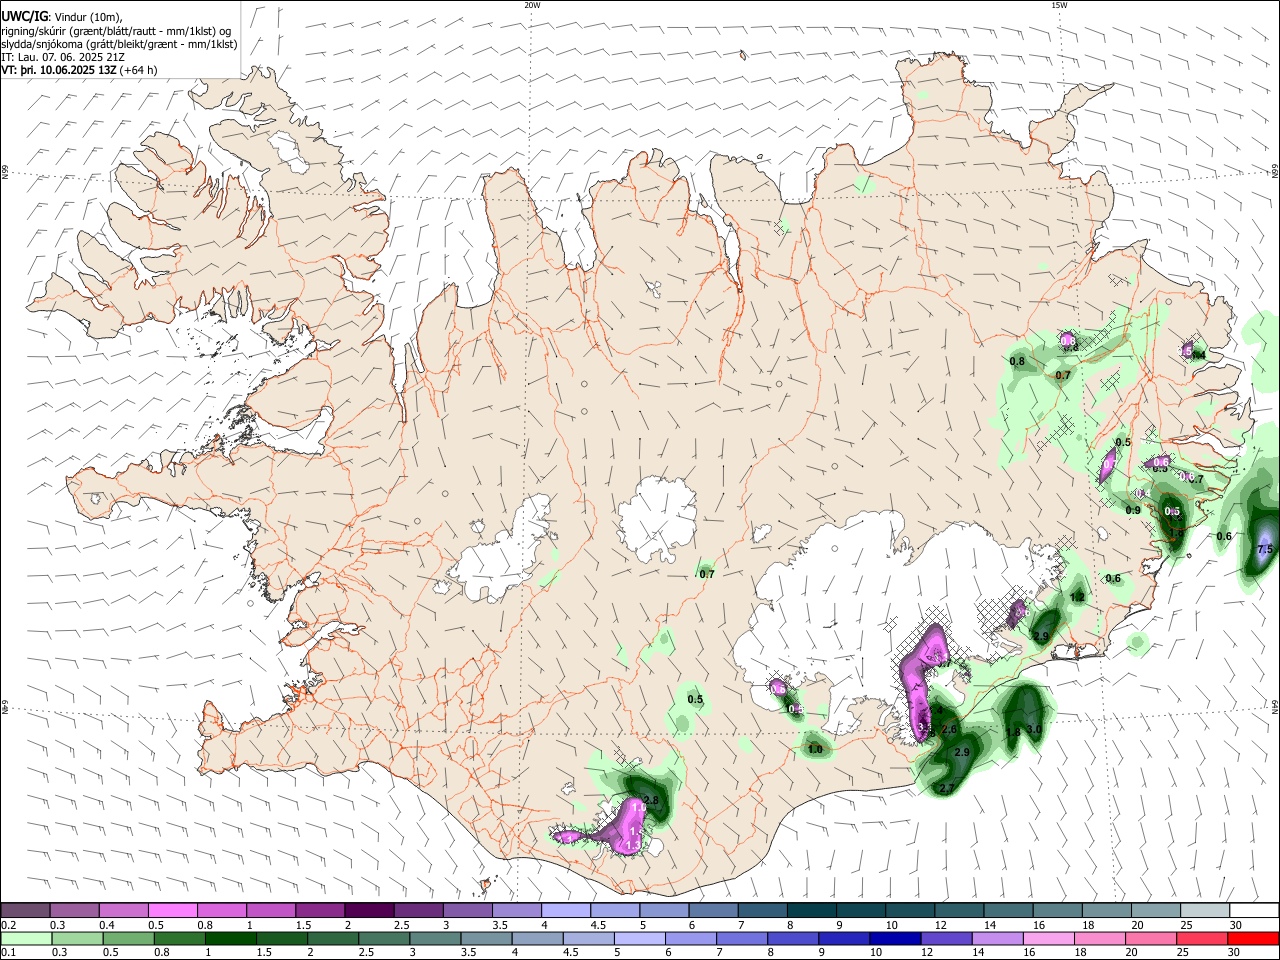This screenshot has height=960, width=1280.
Task: Click the "slydda/snjókoma" legend description line
Action: [119, 44]
